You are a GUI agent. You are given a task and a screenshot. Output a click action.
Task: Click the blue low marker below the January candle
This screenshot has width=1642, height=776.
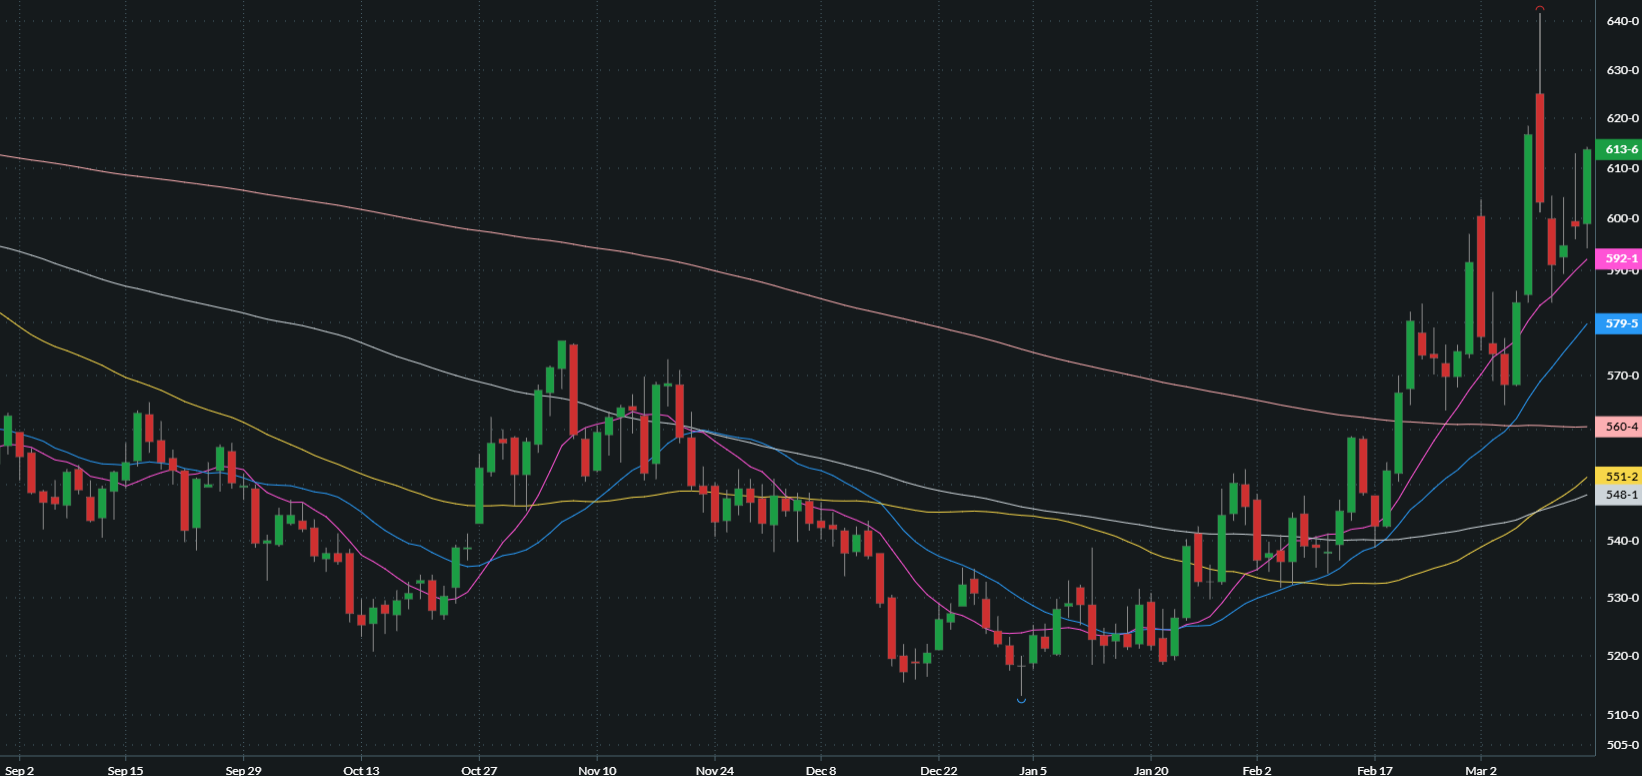coord(1021,700)
